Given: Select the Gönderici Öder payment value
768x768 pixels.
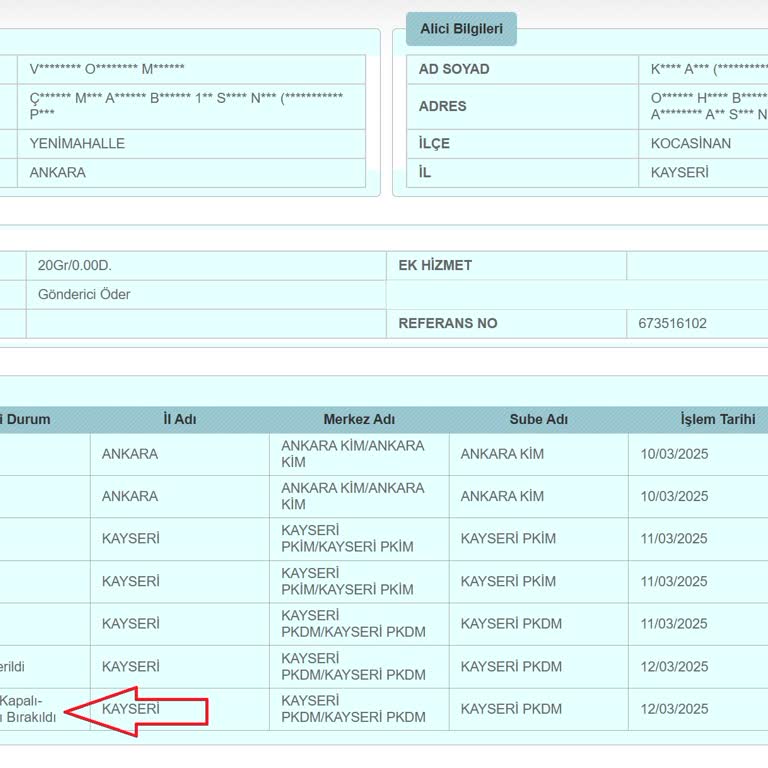Looking at the screenshot, I should (x=84, y=294).
